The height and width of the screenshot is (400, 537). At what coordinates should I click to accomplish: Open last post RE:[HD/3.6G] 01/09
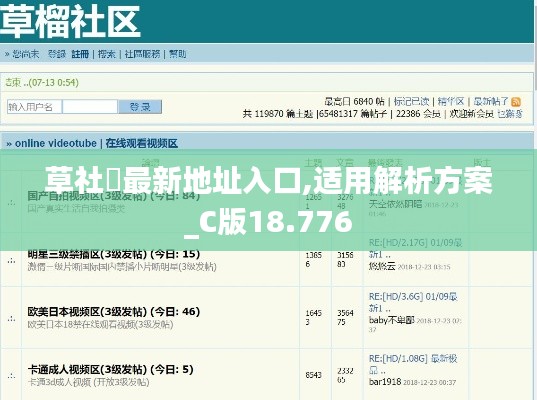tap(413, 302)
